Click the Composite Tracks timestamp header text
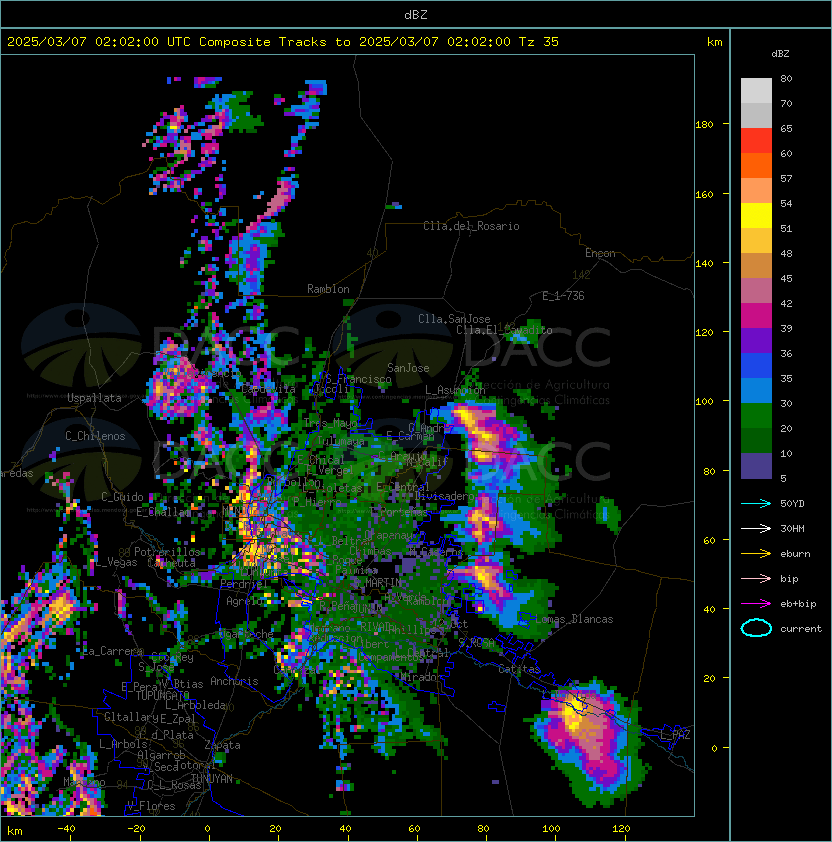This screenshot has height=842, width=832. [x=283, y=42]
